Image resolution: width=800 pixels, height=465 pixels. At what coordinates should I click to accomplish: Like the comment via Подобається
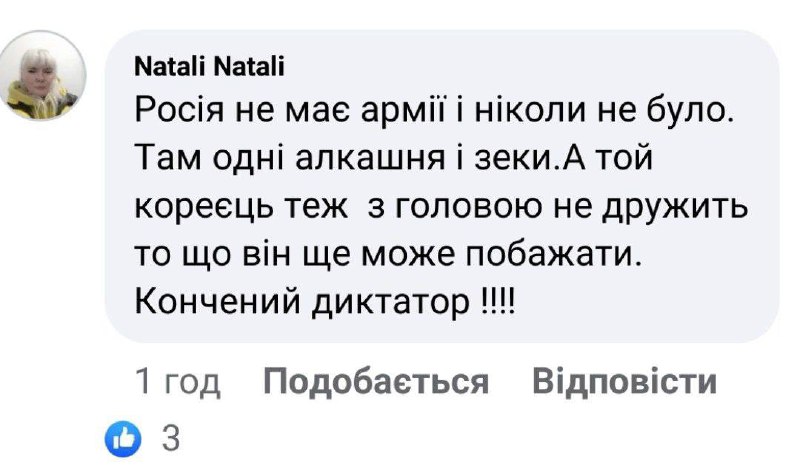tap(376, 381)
